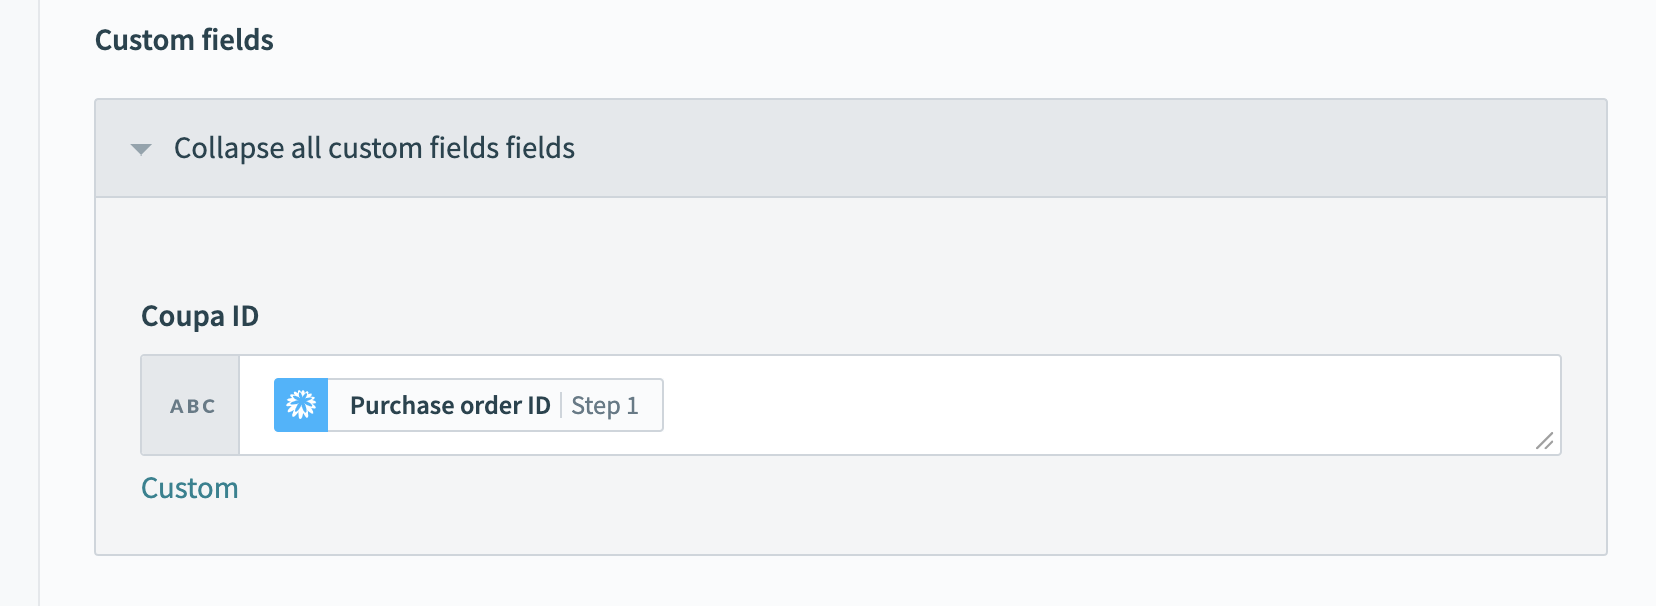Click the disclosure triangle in the section header
Screen dimensions: 1656x606
(141, 148)
